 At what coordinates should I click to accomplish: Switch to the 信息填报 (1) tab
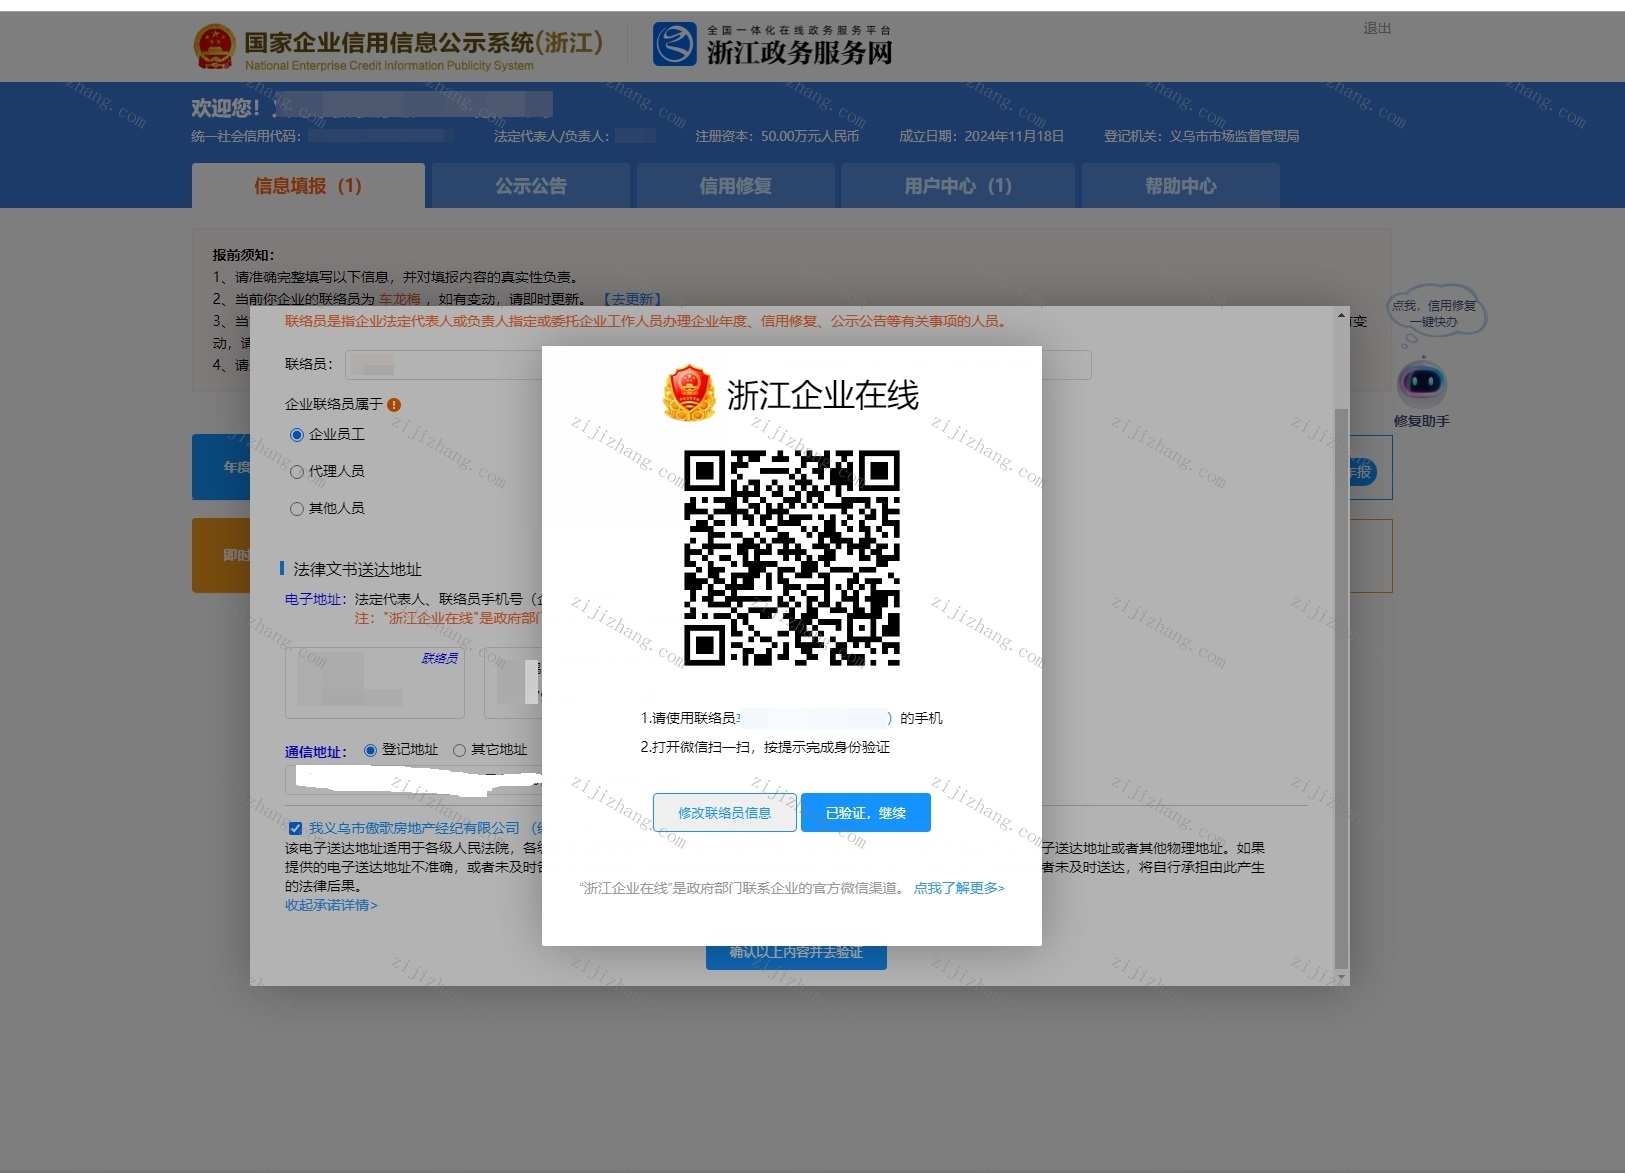[x=308, y=186]
